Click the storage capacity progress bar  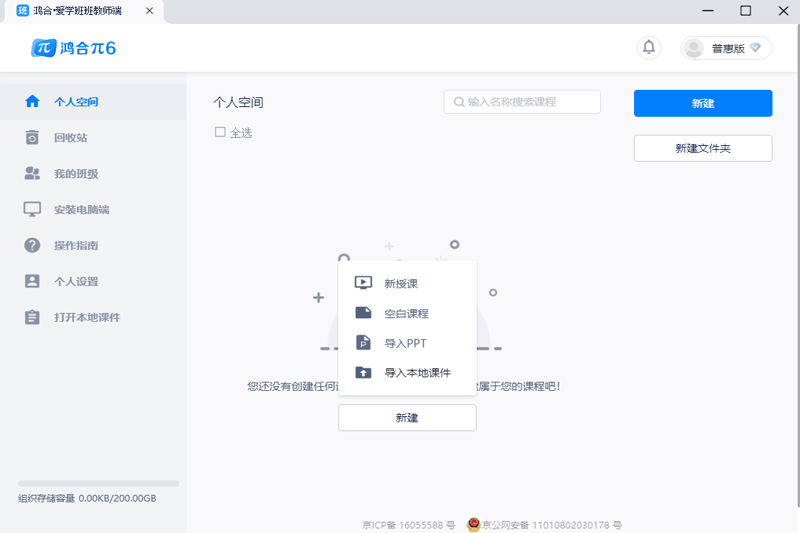[98, 483]
